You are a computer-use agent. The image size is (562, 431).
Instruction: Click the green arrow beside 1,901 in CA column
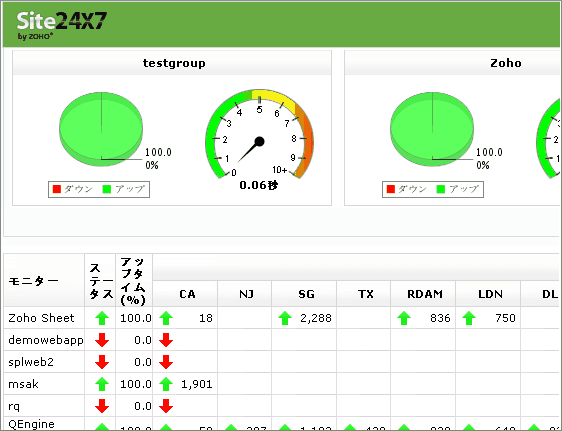pyautogui.click(x=166, y=384)
